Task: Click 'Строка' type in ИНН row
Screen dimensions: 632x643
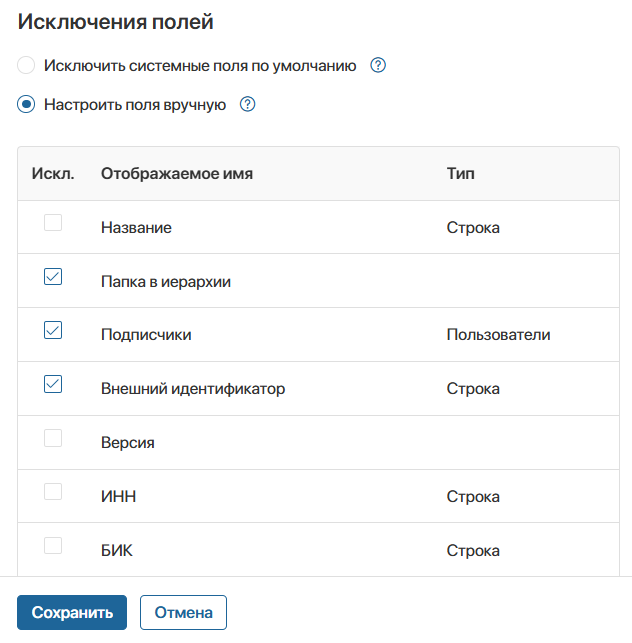Action: tap(473, 496)
